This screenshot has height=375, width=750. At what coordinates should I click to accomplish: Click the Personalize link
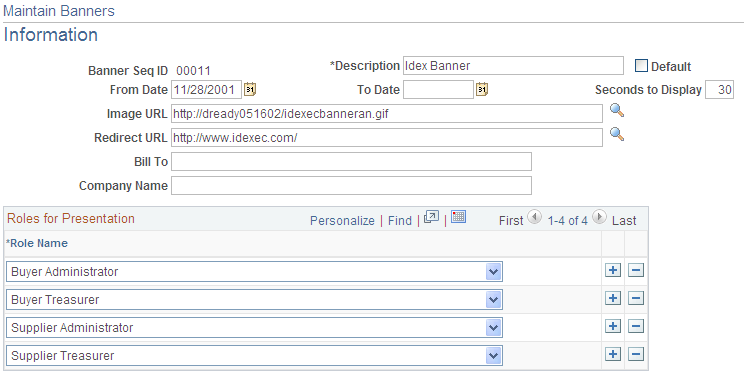[342, 221]
